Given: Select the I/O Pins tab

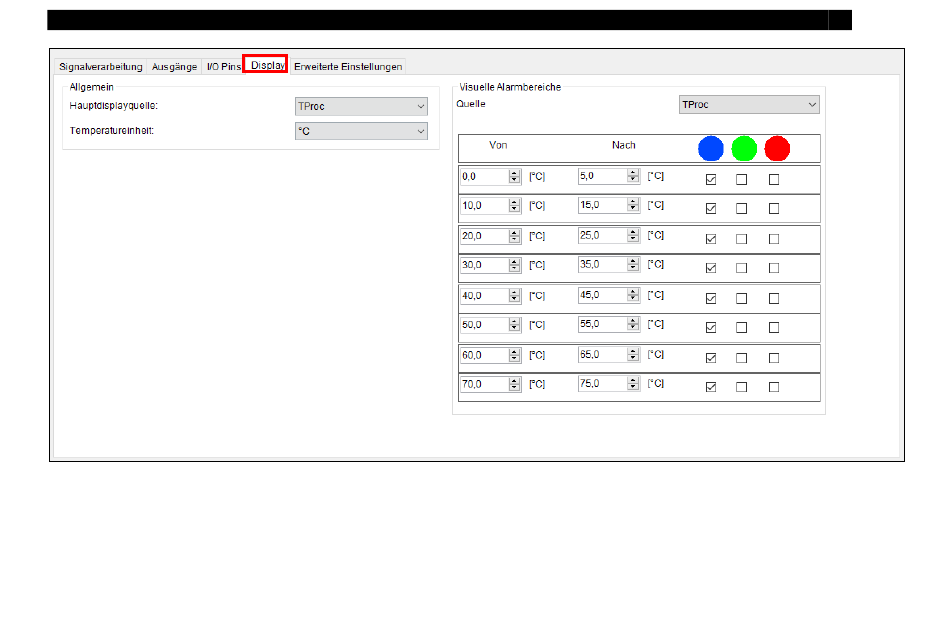Looking at the screenshot, I should (223, 67).
